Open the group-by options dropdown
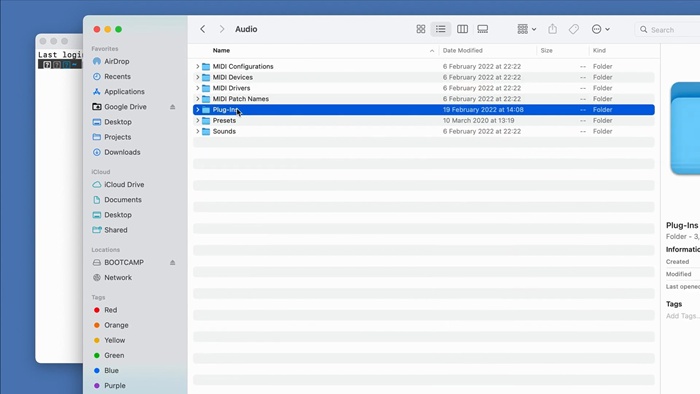 tap(527, 29)
